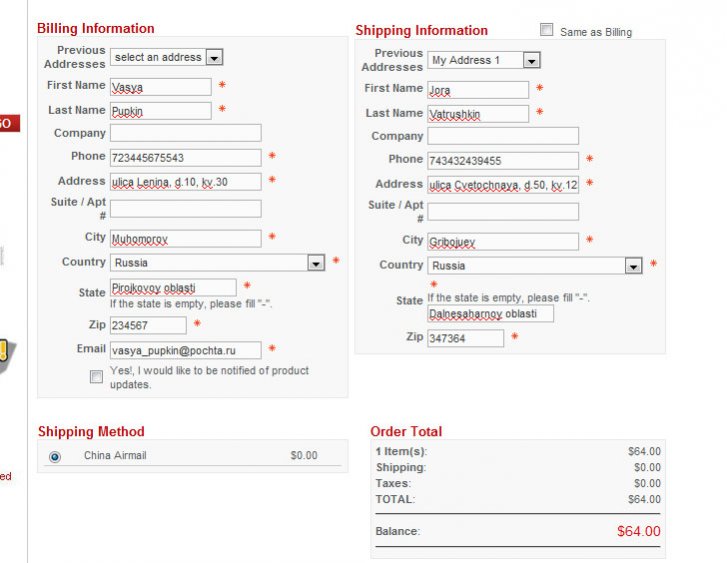Screen dimensions: 727x563
Task: Click the billing State field
Action: tap(173, 288)
